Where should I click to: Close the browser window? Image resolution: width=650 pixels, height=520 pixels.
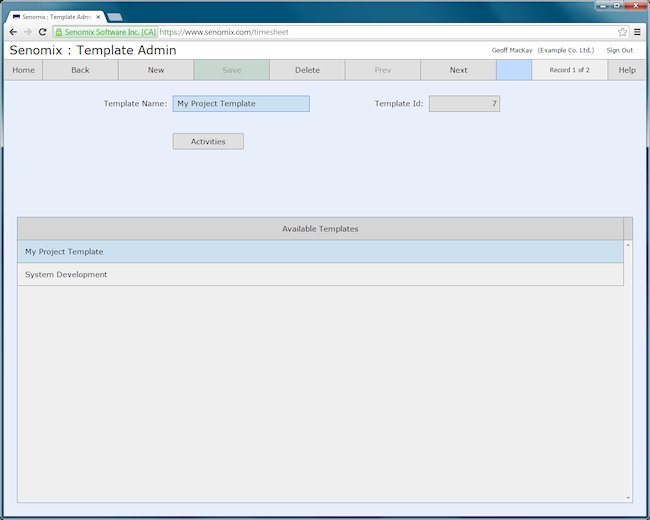(635, 6)
